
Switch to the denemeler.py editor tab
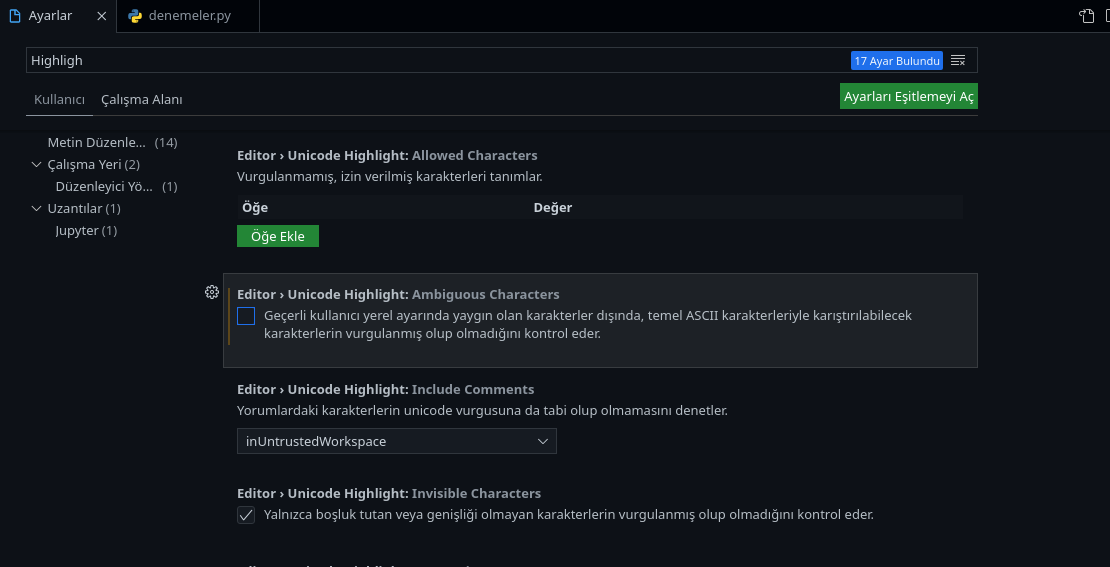click(x=189, y=16)
